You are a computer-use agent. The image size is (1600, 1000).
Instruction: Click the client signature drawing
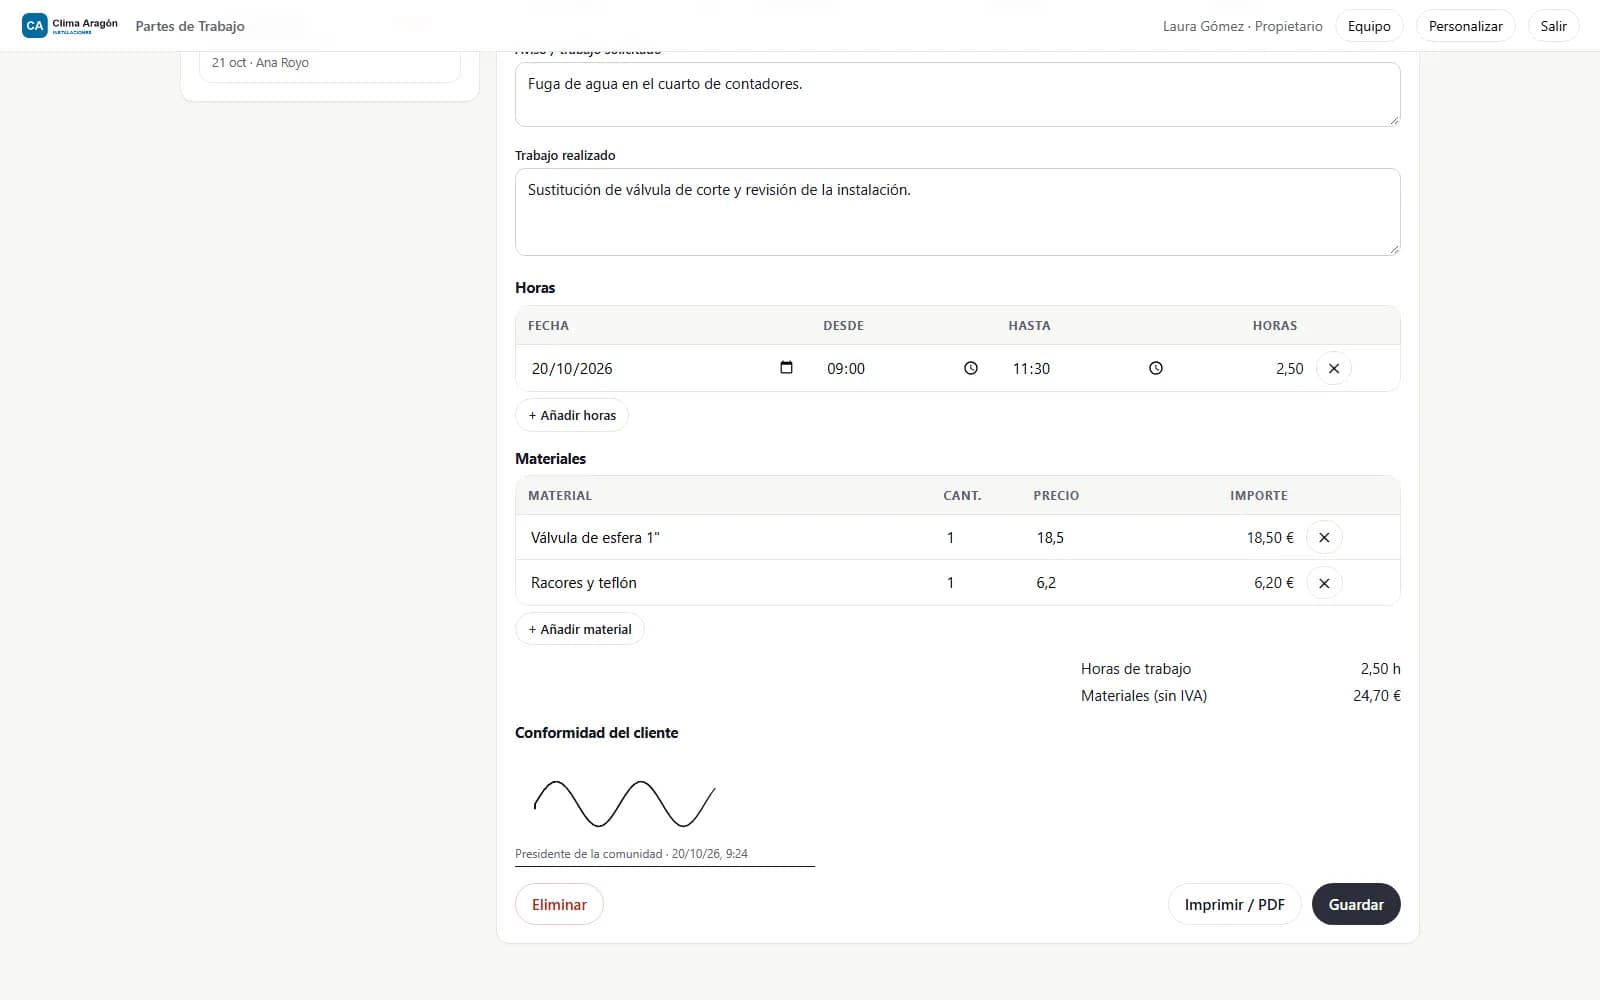[624, 804]
